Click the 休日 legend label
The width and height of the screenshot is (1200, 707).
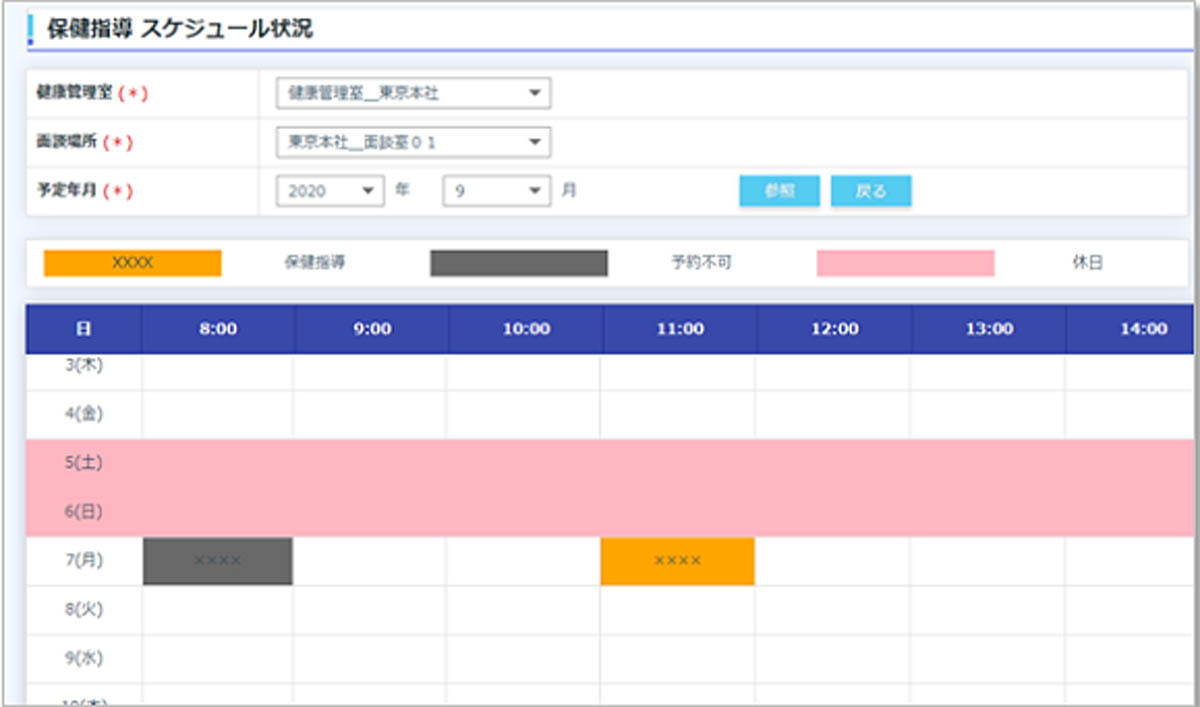(1087, 264)
